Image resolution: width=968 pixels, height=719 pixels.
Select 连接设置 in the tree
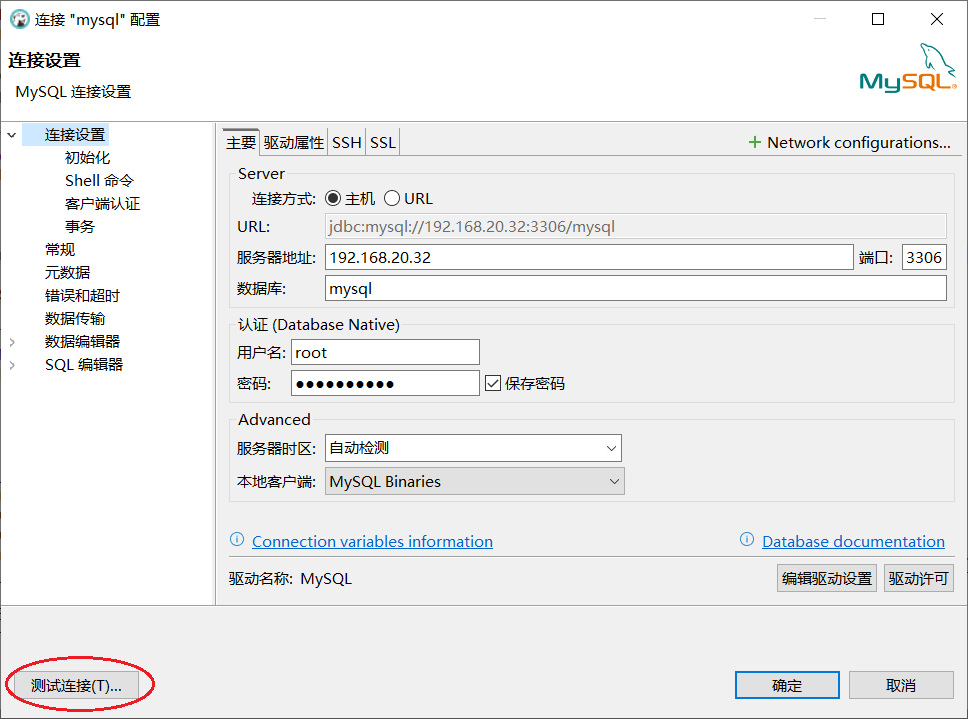(75, 135)
